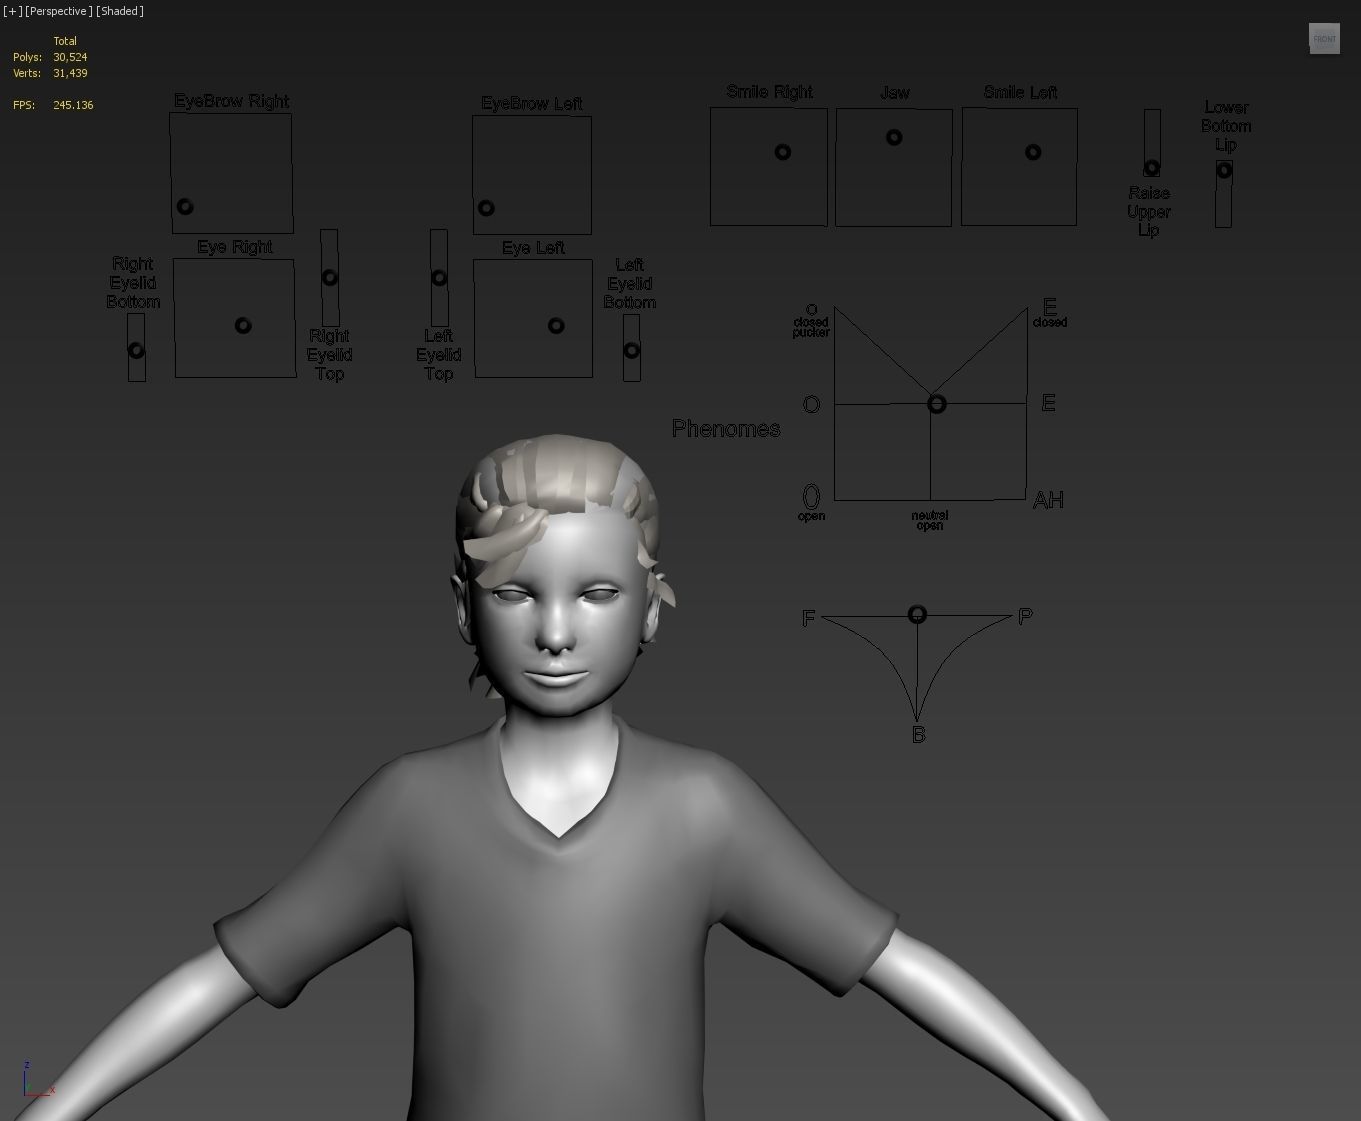Click the Eye Right label
Screen dimensions: 1361x1121
pyautogui.click(x=235, y=247)
